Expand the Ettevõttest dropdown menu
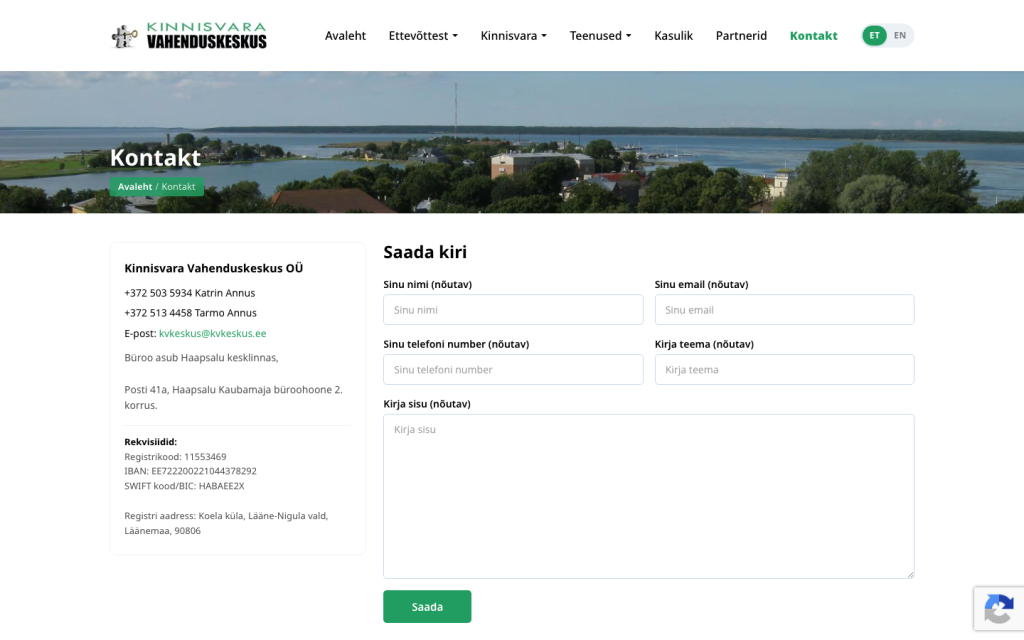The image size is (1024, 640). (x=423, y=36)
